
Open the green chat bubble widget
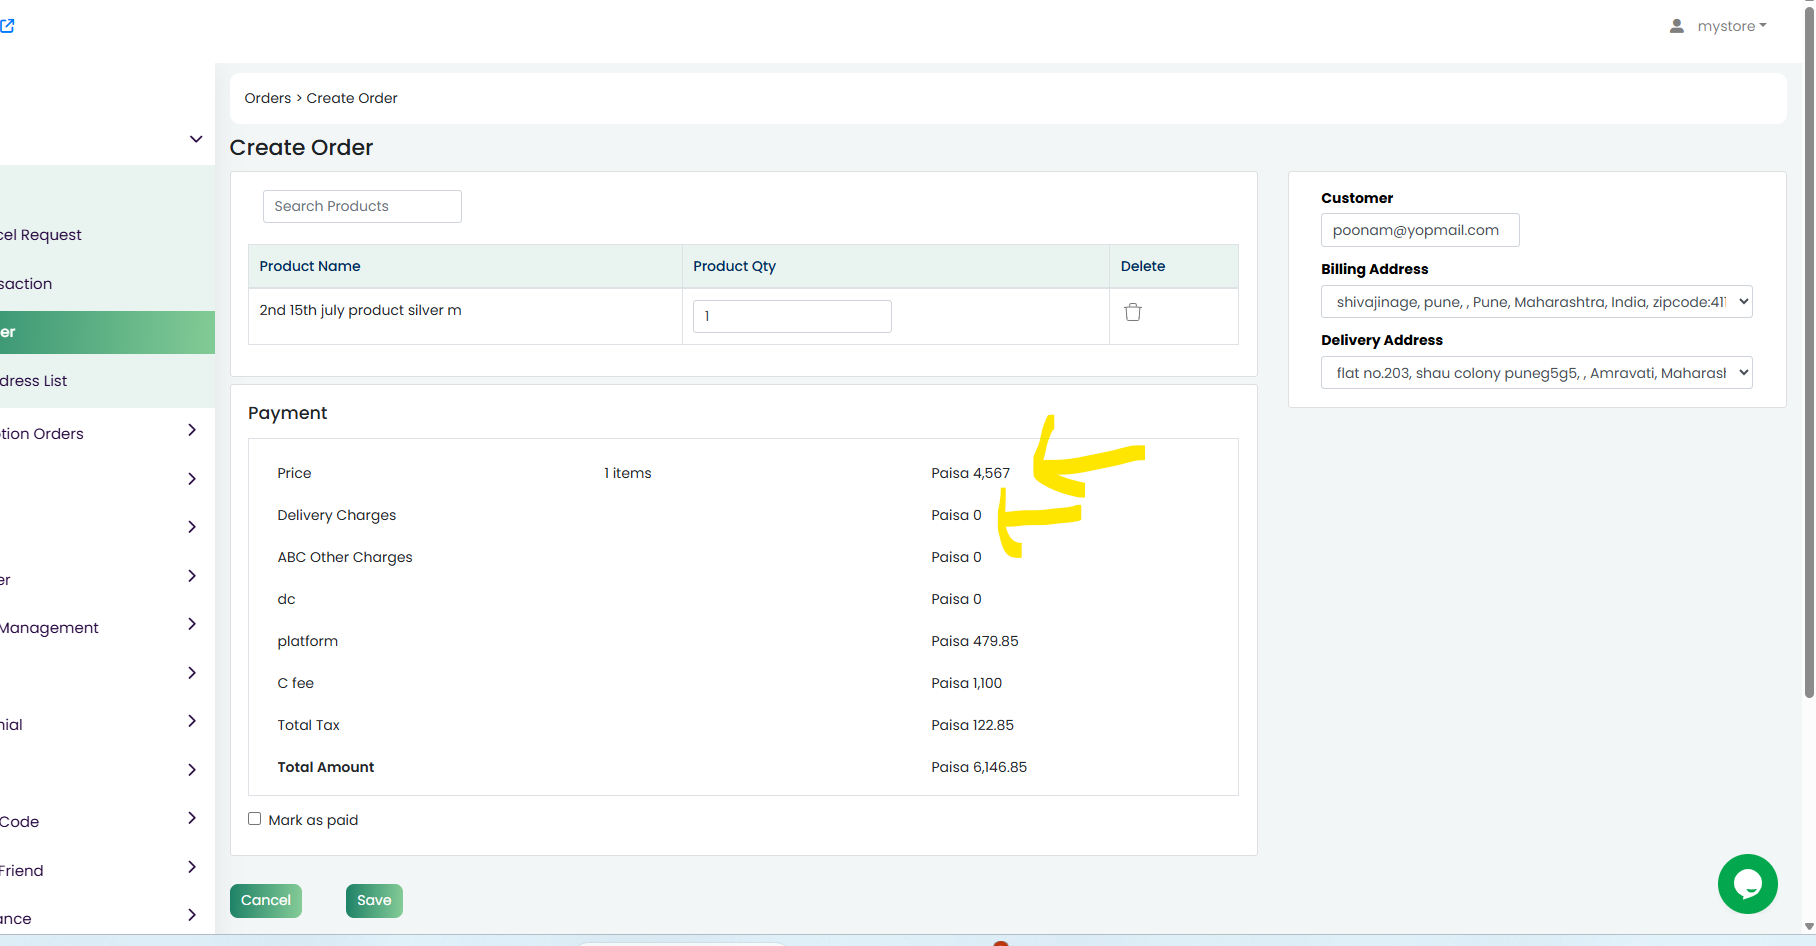1747,883
